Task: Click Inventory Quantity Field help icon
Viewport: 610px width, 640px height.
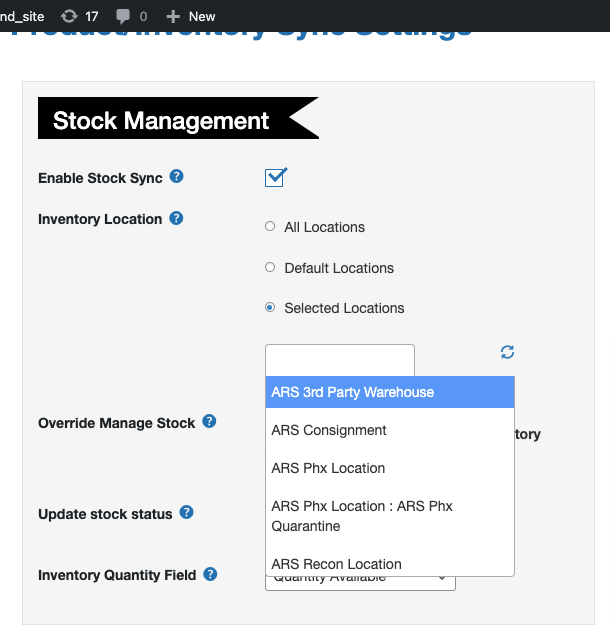Action: (x=211, y=574)
